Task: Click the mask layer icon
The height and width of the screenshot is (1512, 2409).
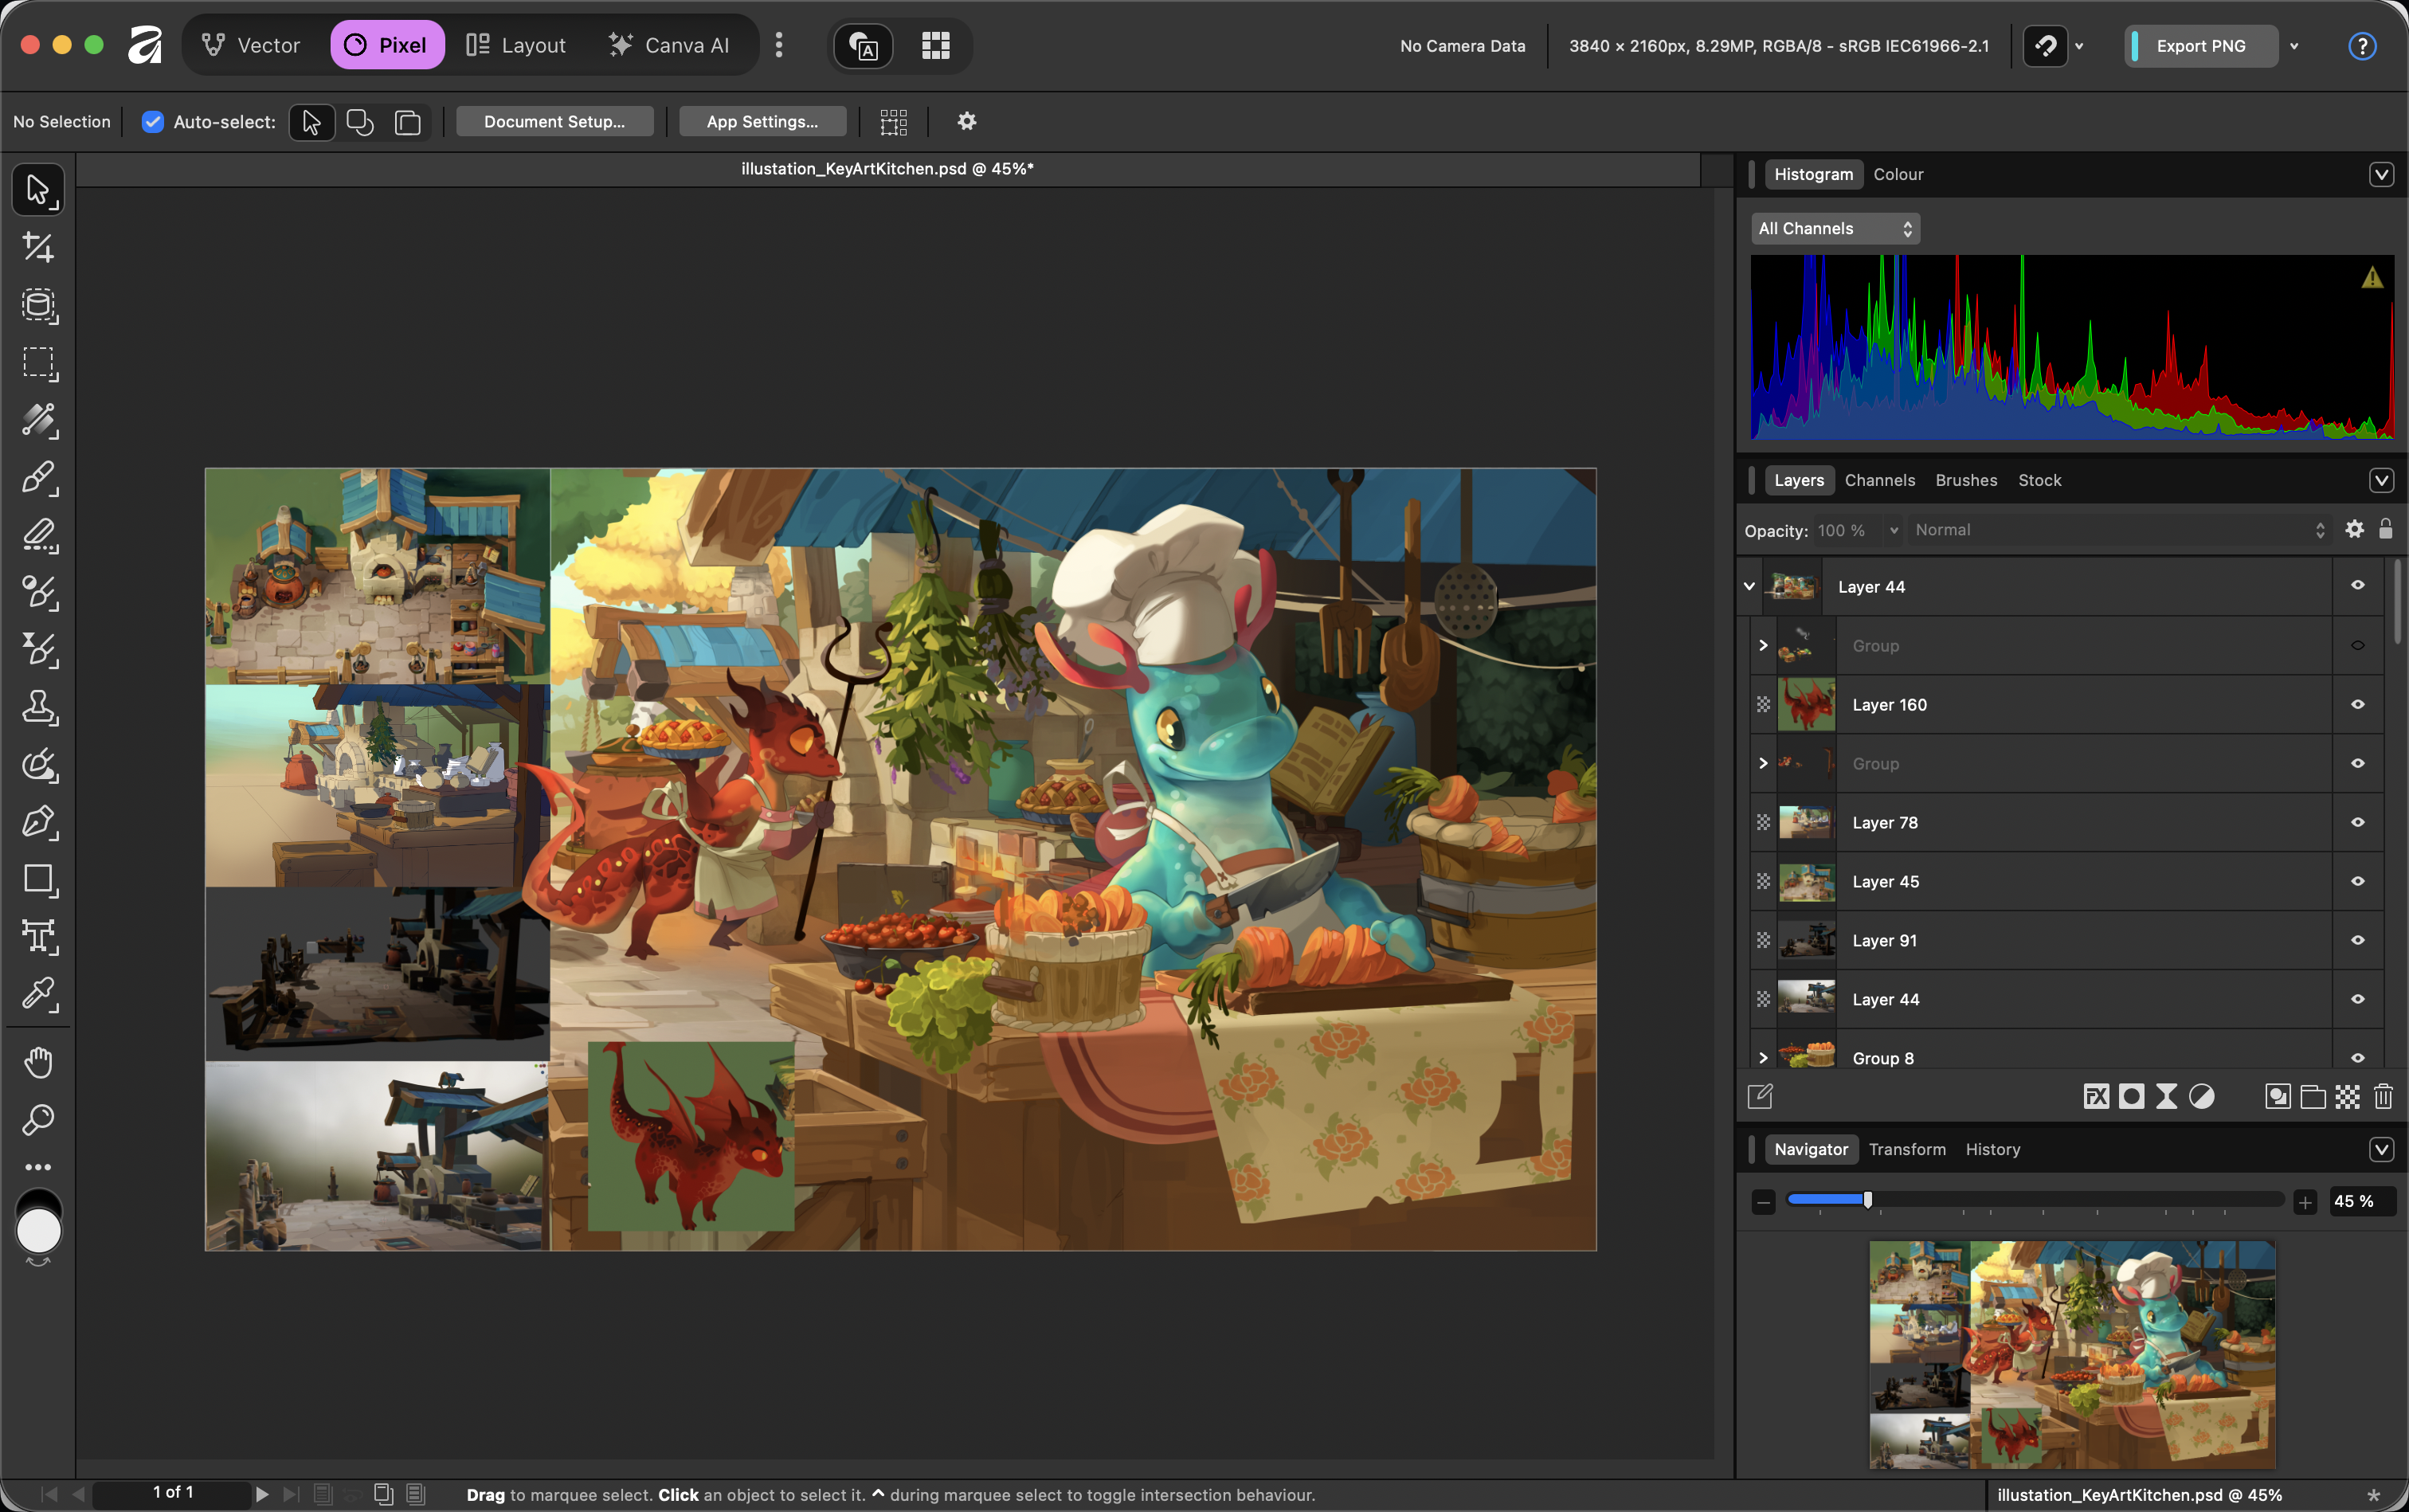Action: 2131,1097
